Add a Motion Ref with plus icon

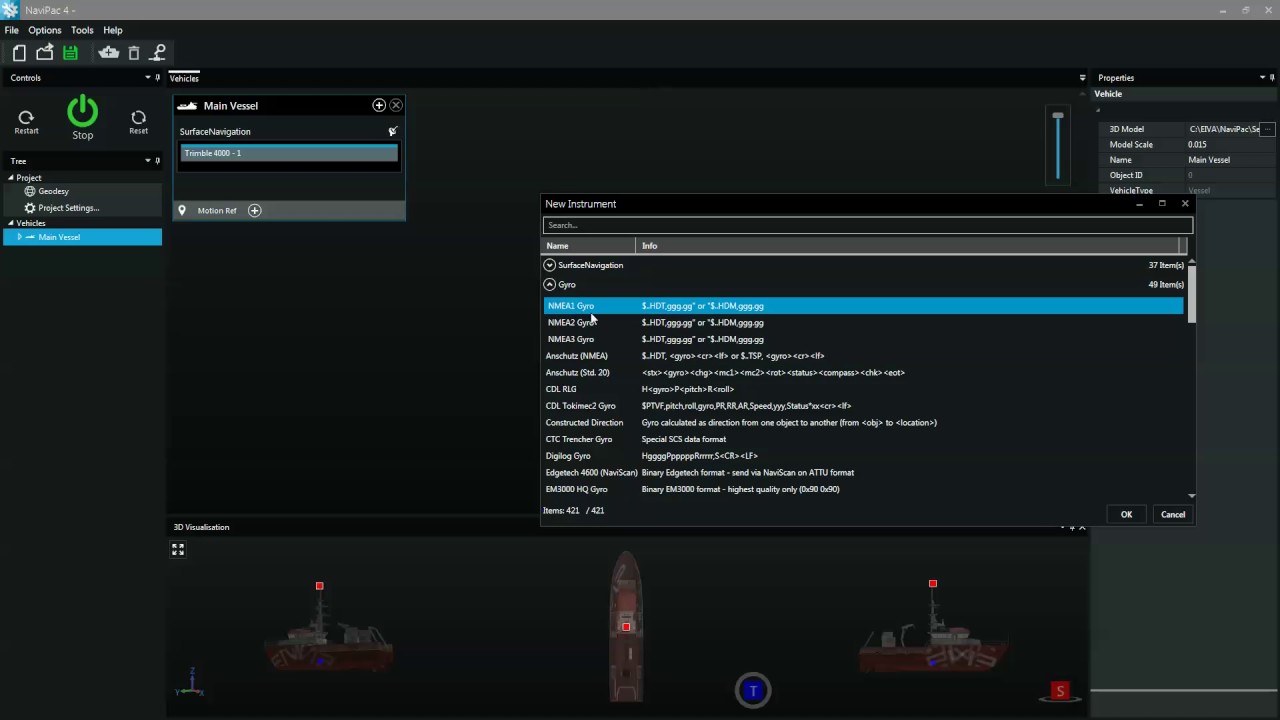click(254, 210)
